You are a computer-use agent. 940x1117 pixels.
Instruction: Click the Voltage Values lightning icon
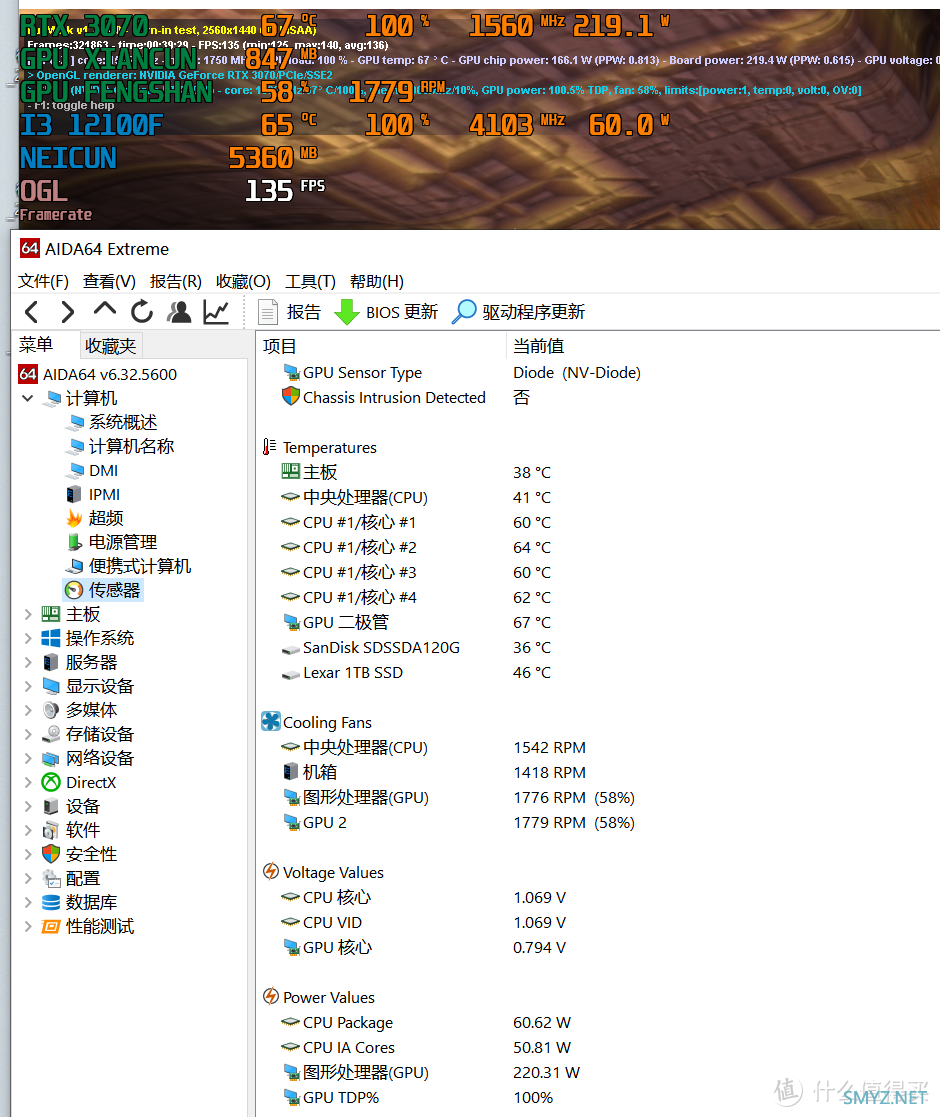[x=271, y=871]
